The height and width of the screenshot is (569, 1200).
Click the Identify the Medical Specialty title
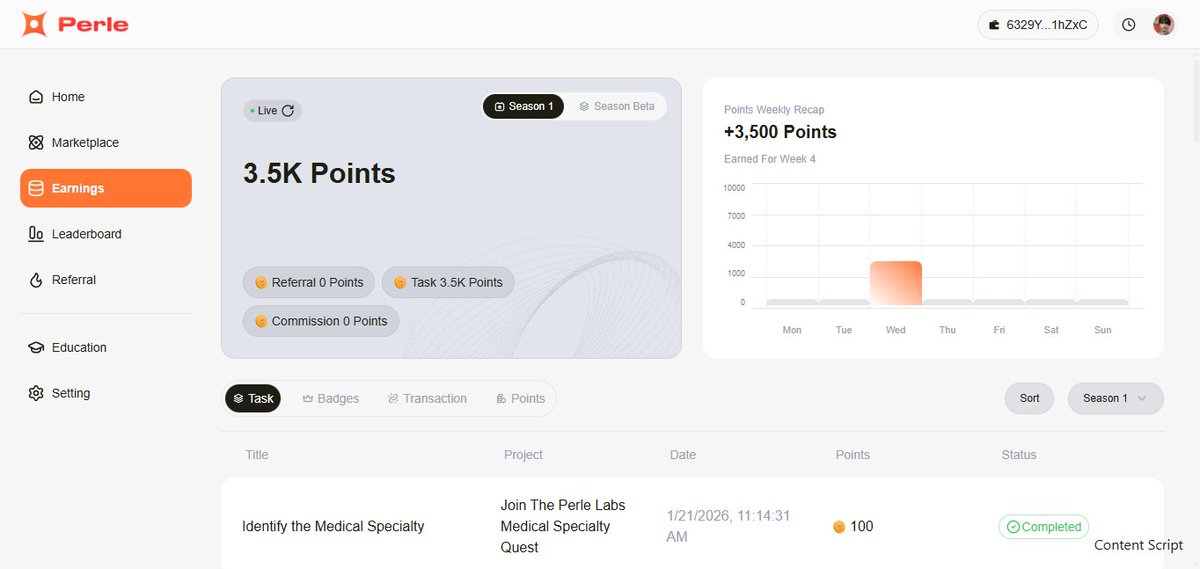tap(333, 527)
